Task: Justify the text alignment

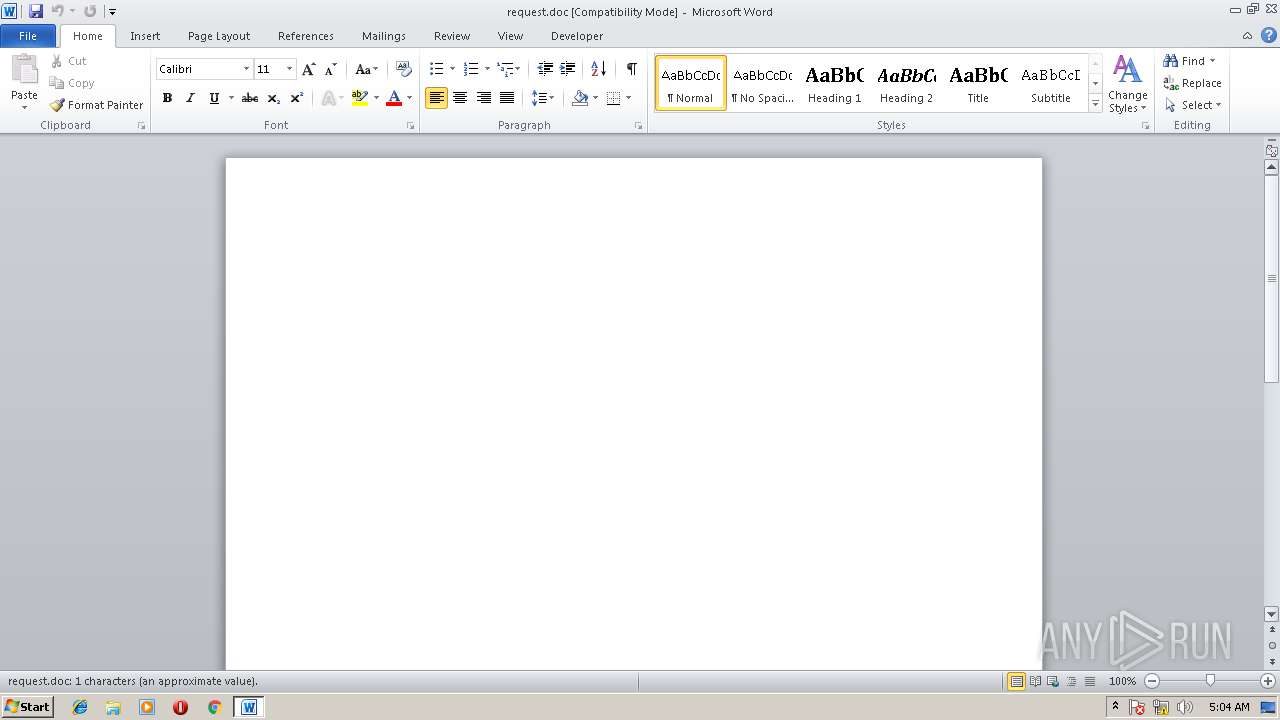Action: [507, 98]
